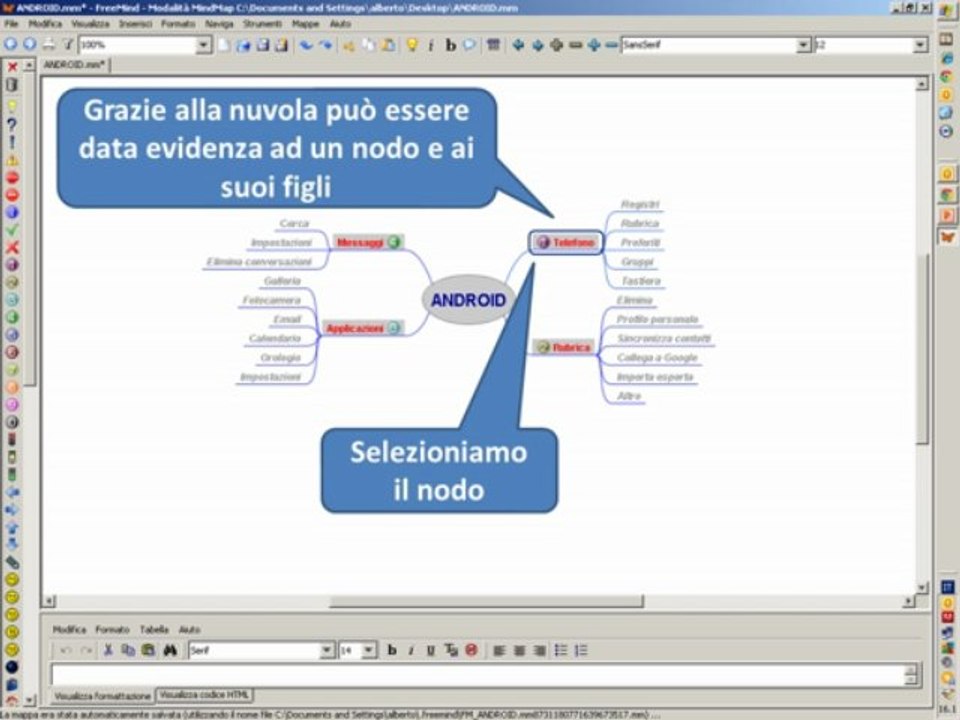Click binoculars find icon in note editor
960x720 pixels.
pyautogui.click(x=170, y=650)
